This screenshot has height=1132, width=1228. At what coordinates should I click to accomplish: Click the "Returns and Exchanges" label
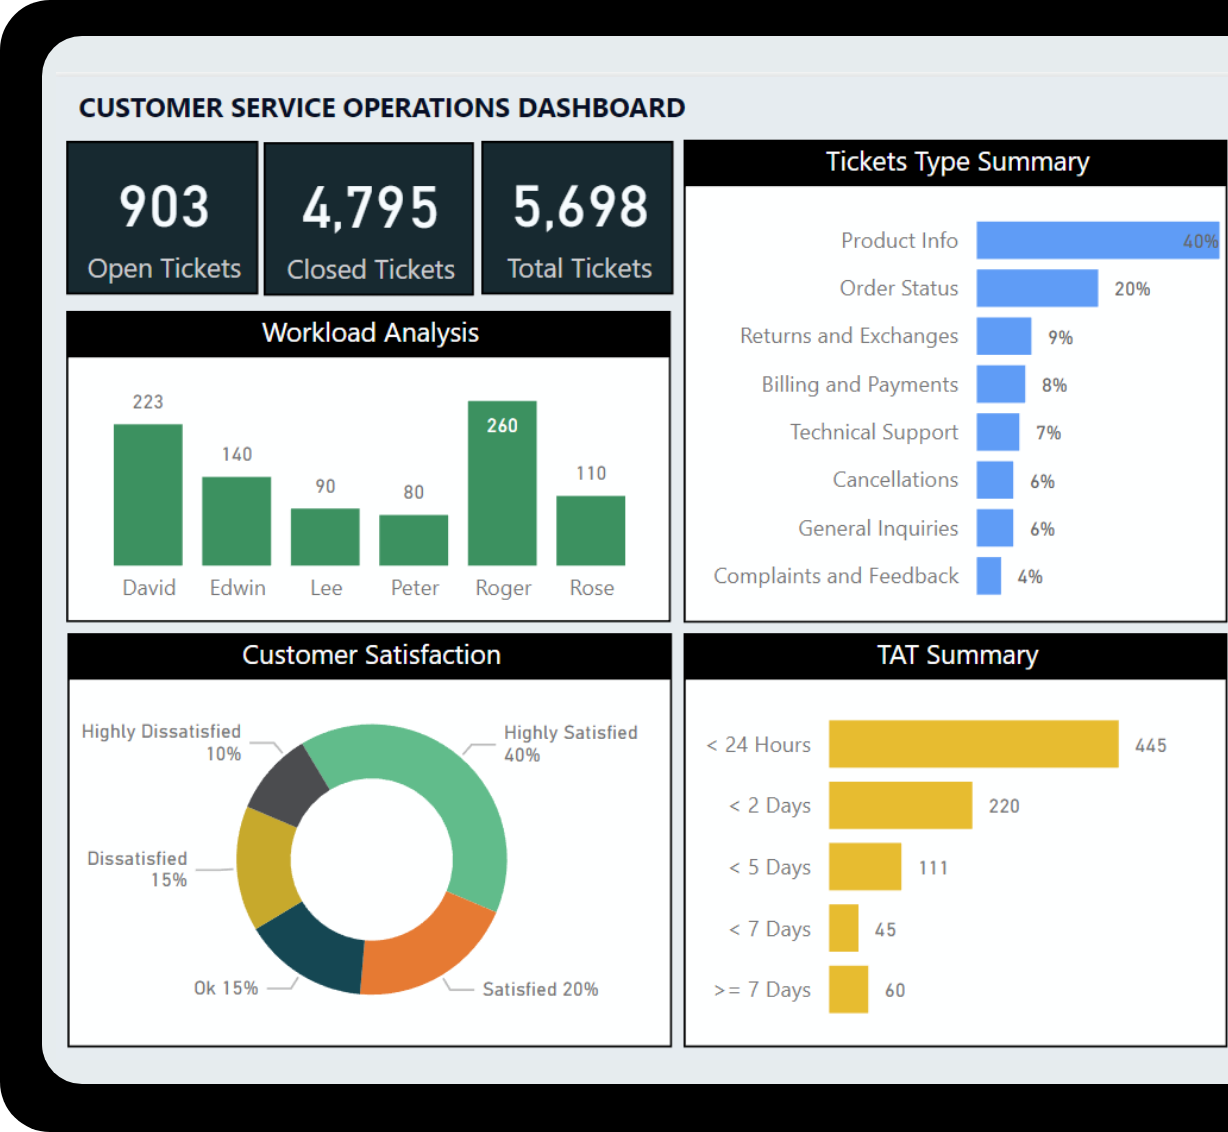(x=849, y=337)
